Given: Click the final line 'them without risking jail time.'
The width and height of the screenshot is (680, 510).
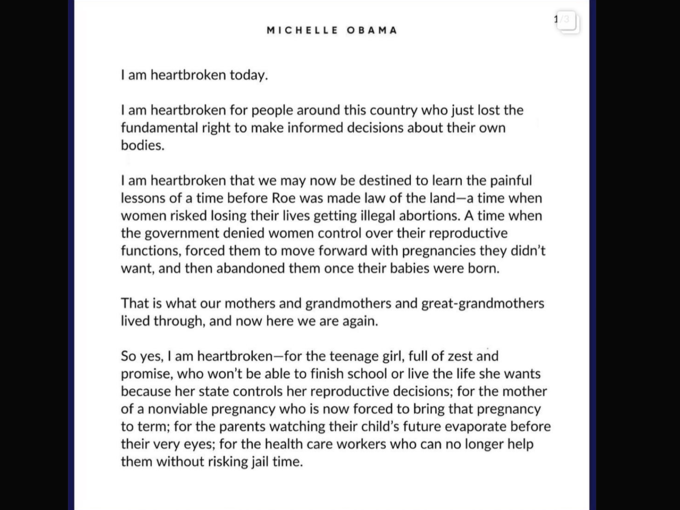Looking at the screenshot, I should point(212,461).
